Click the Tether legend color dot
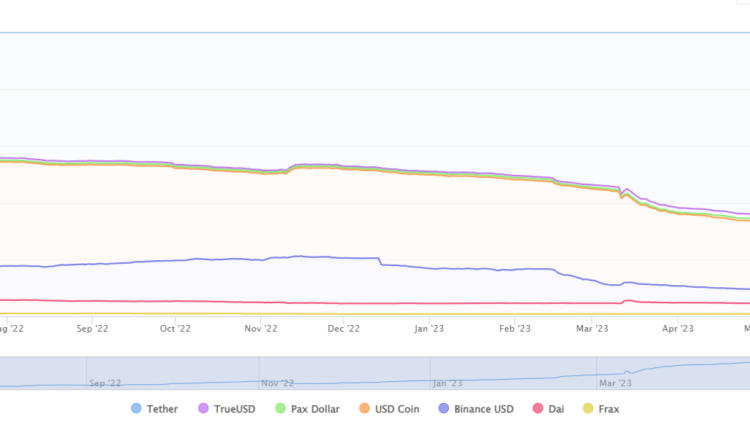The width and height of the screenshot is (750, 430). coord(136,409)
